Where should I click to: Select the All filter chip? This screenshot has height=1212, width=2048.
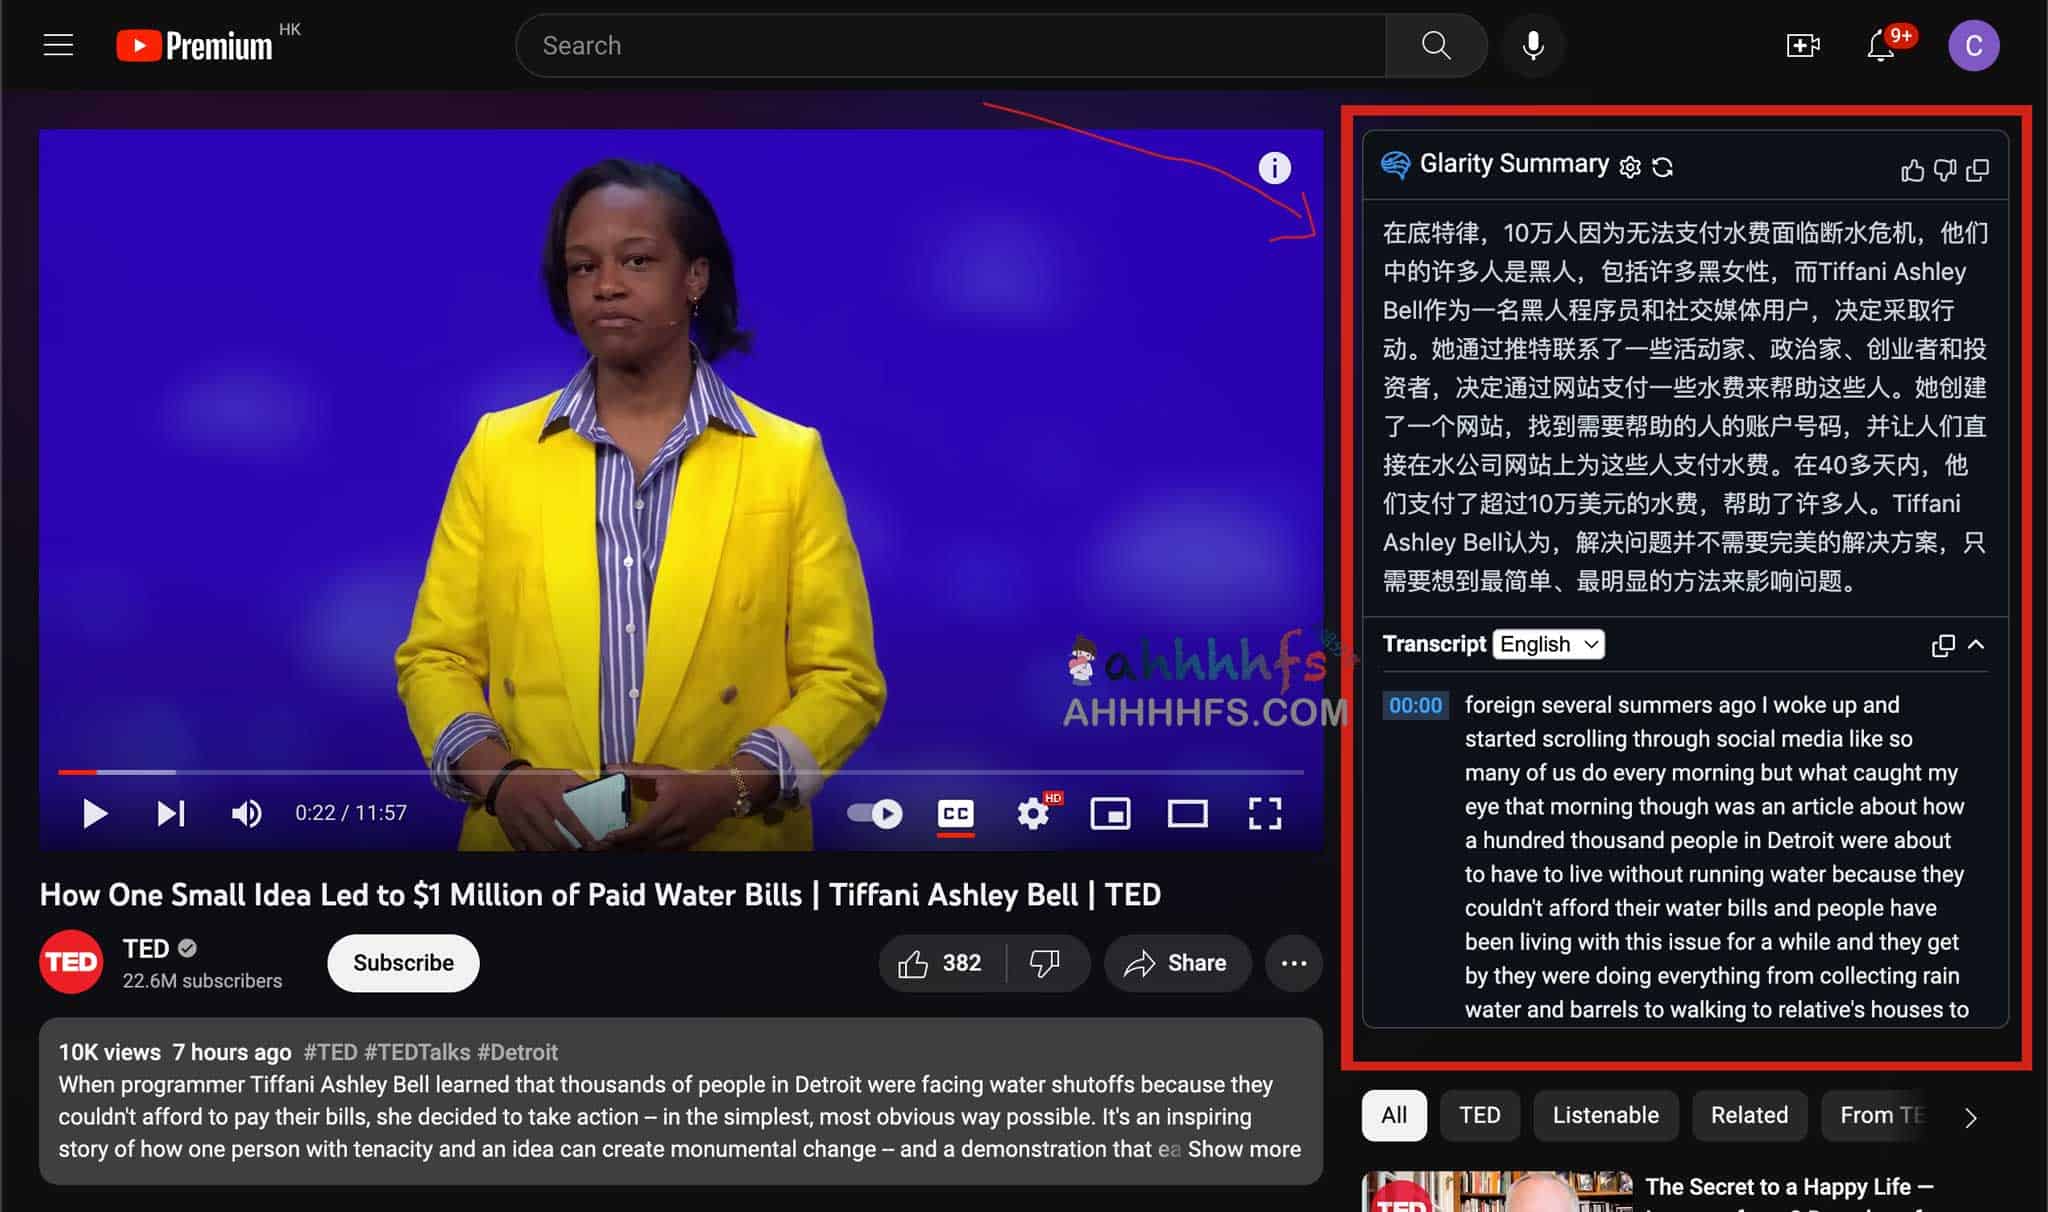tap(1394, 1115)
